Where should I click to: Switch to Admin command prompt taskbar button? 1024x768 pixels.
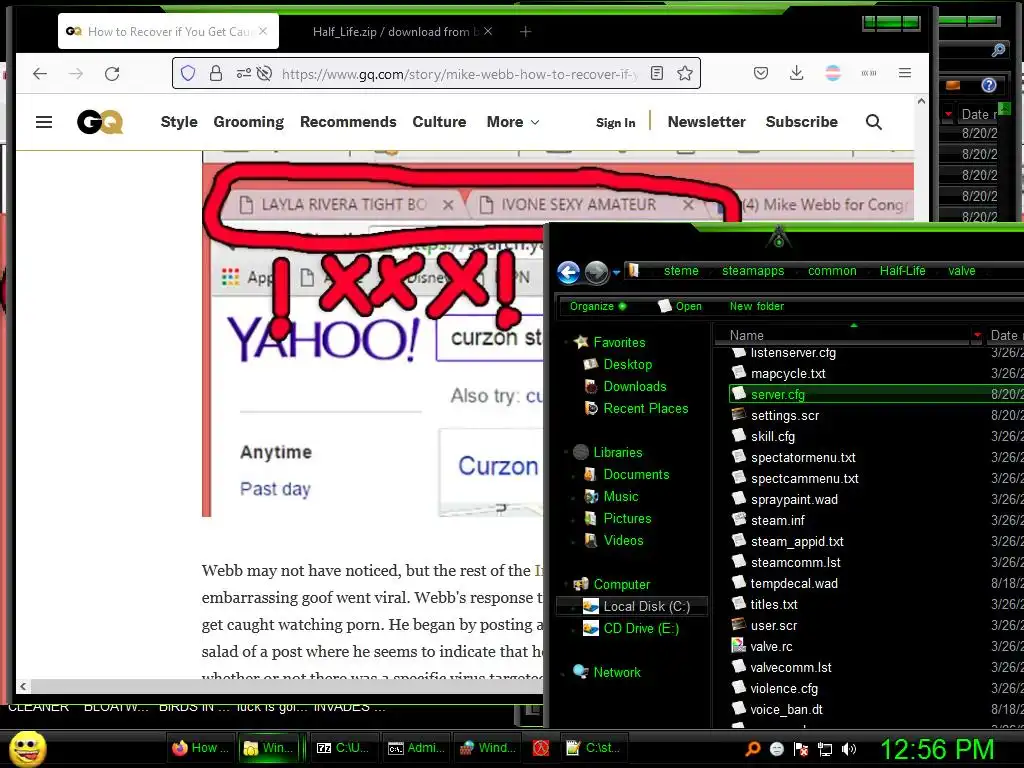pyautogui.click(x=416, y=748)
